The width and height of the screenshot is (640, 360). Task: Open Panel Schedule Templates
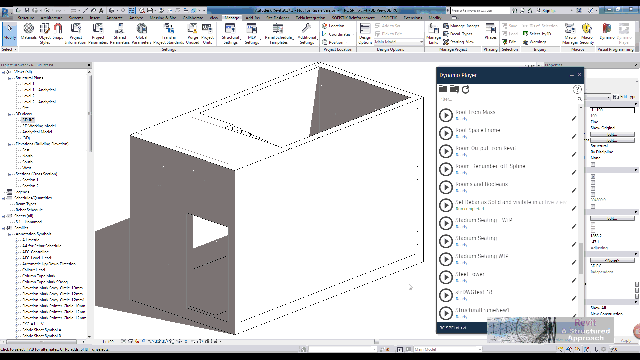(x=278, y=33)
